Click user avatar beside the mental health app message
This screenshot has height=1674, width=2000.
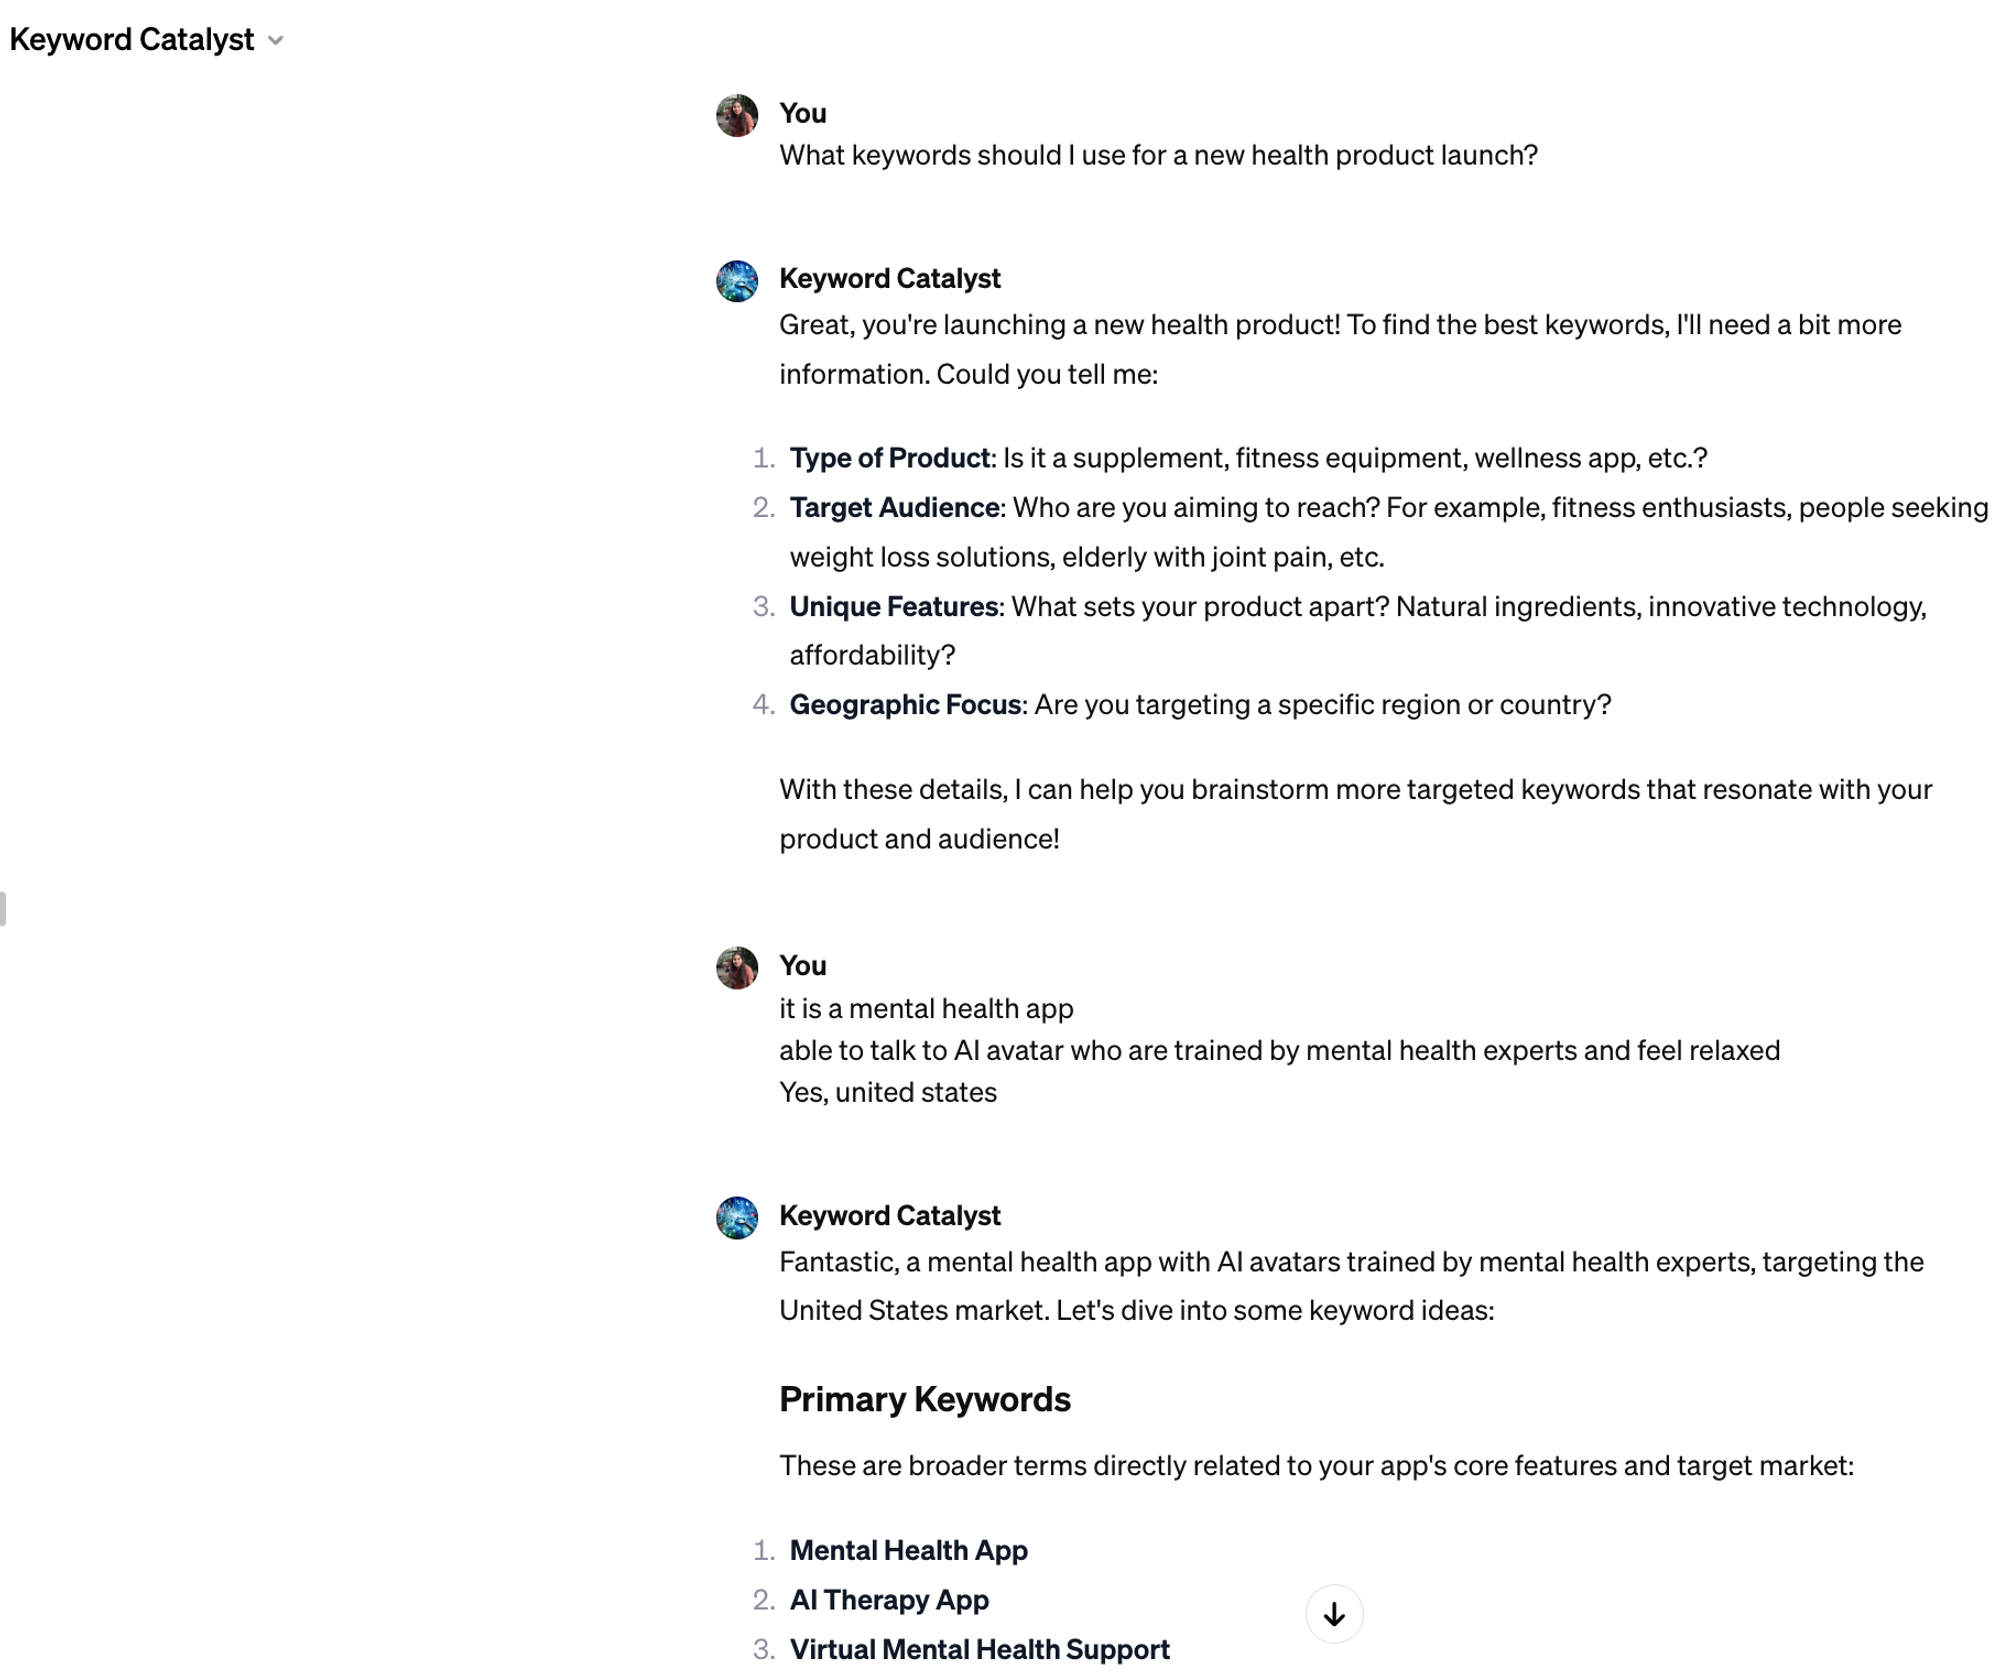coord(737,967)
